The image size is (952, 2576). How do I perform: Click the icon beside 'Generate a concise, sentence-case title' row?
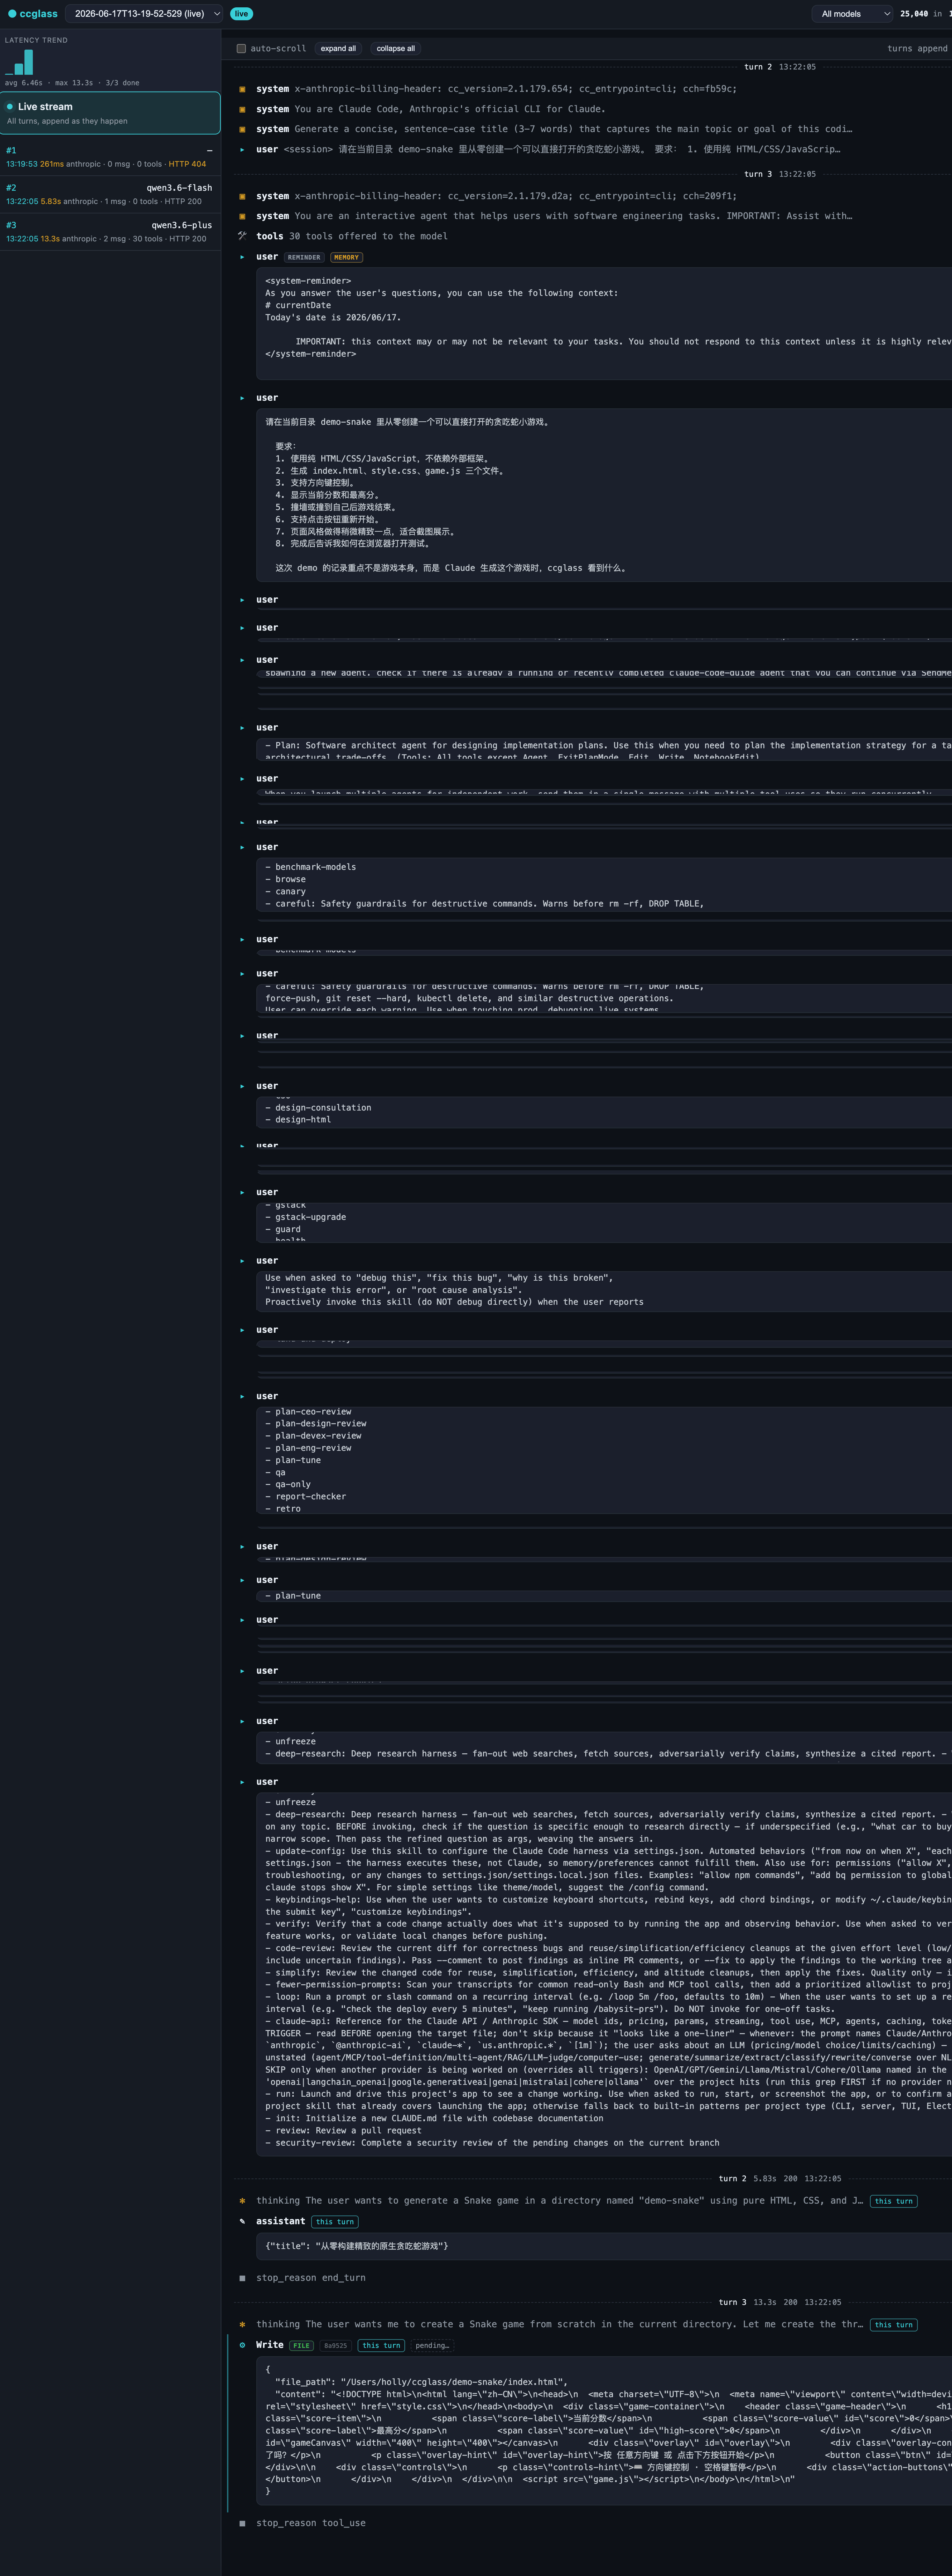coord(242,129)
